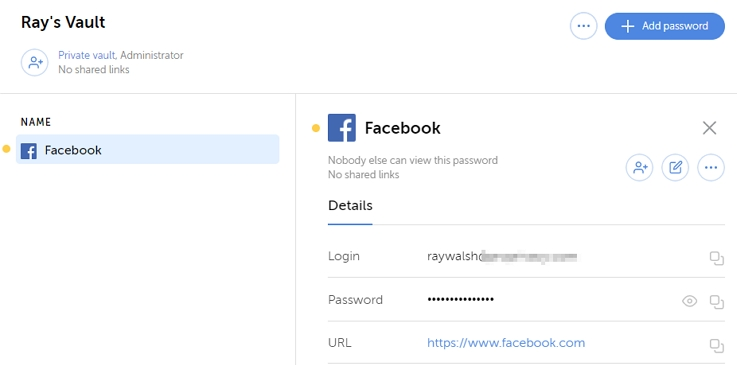Share the Facebook password with a user

(x=639, y=167)
